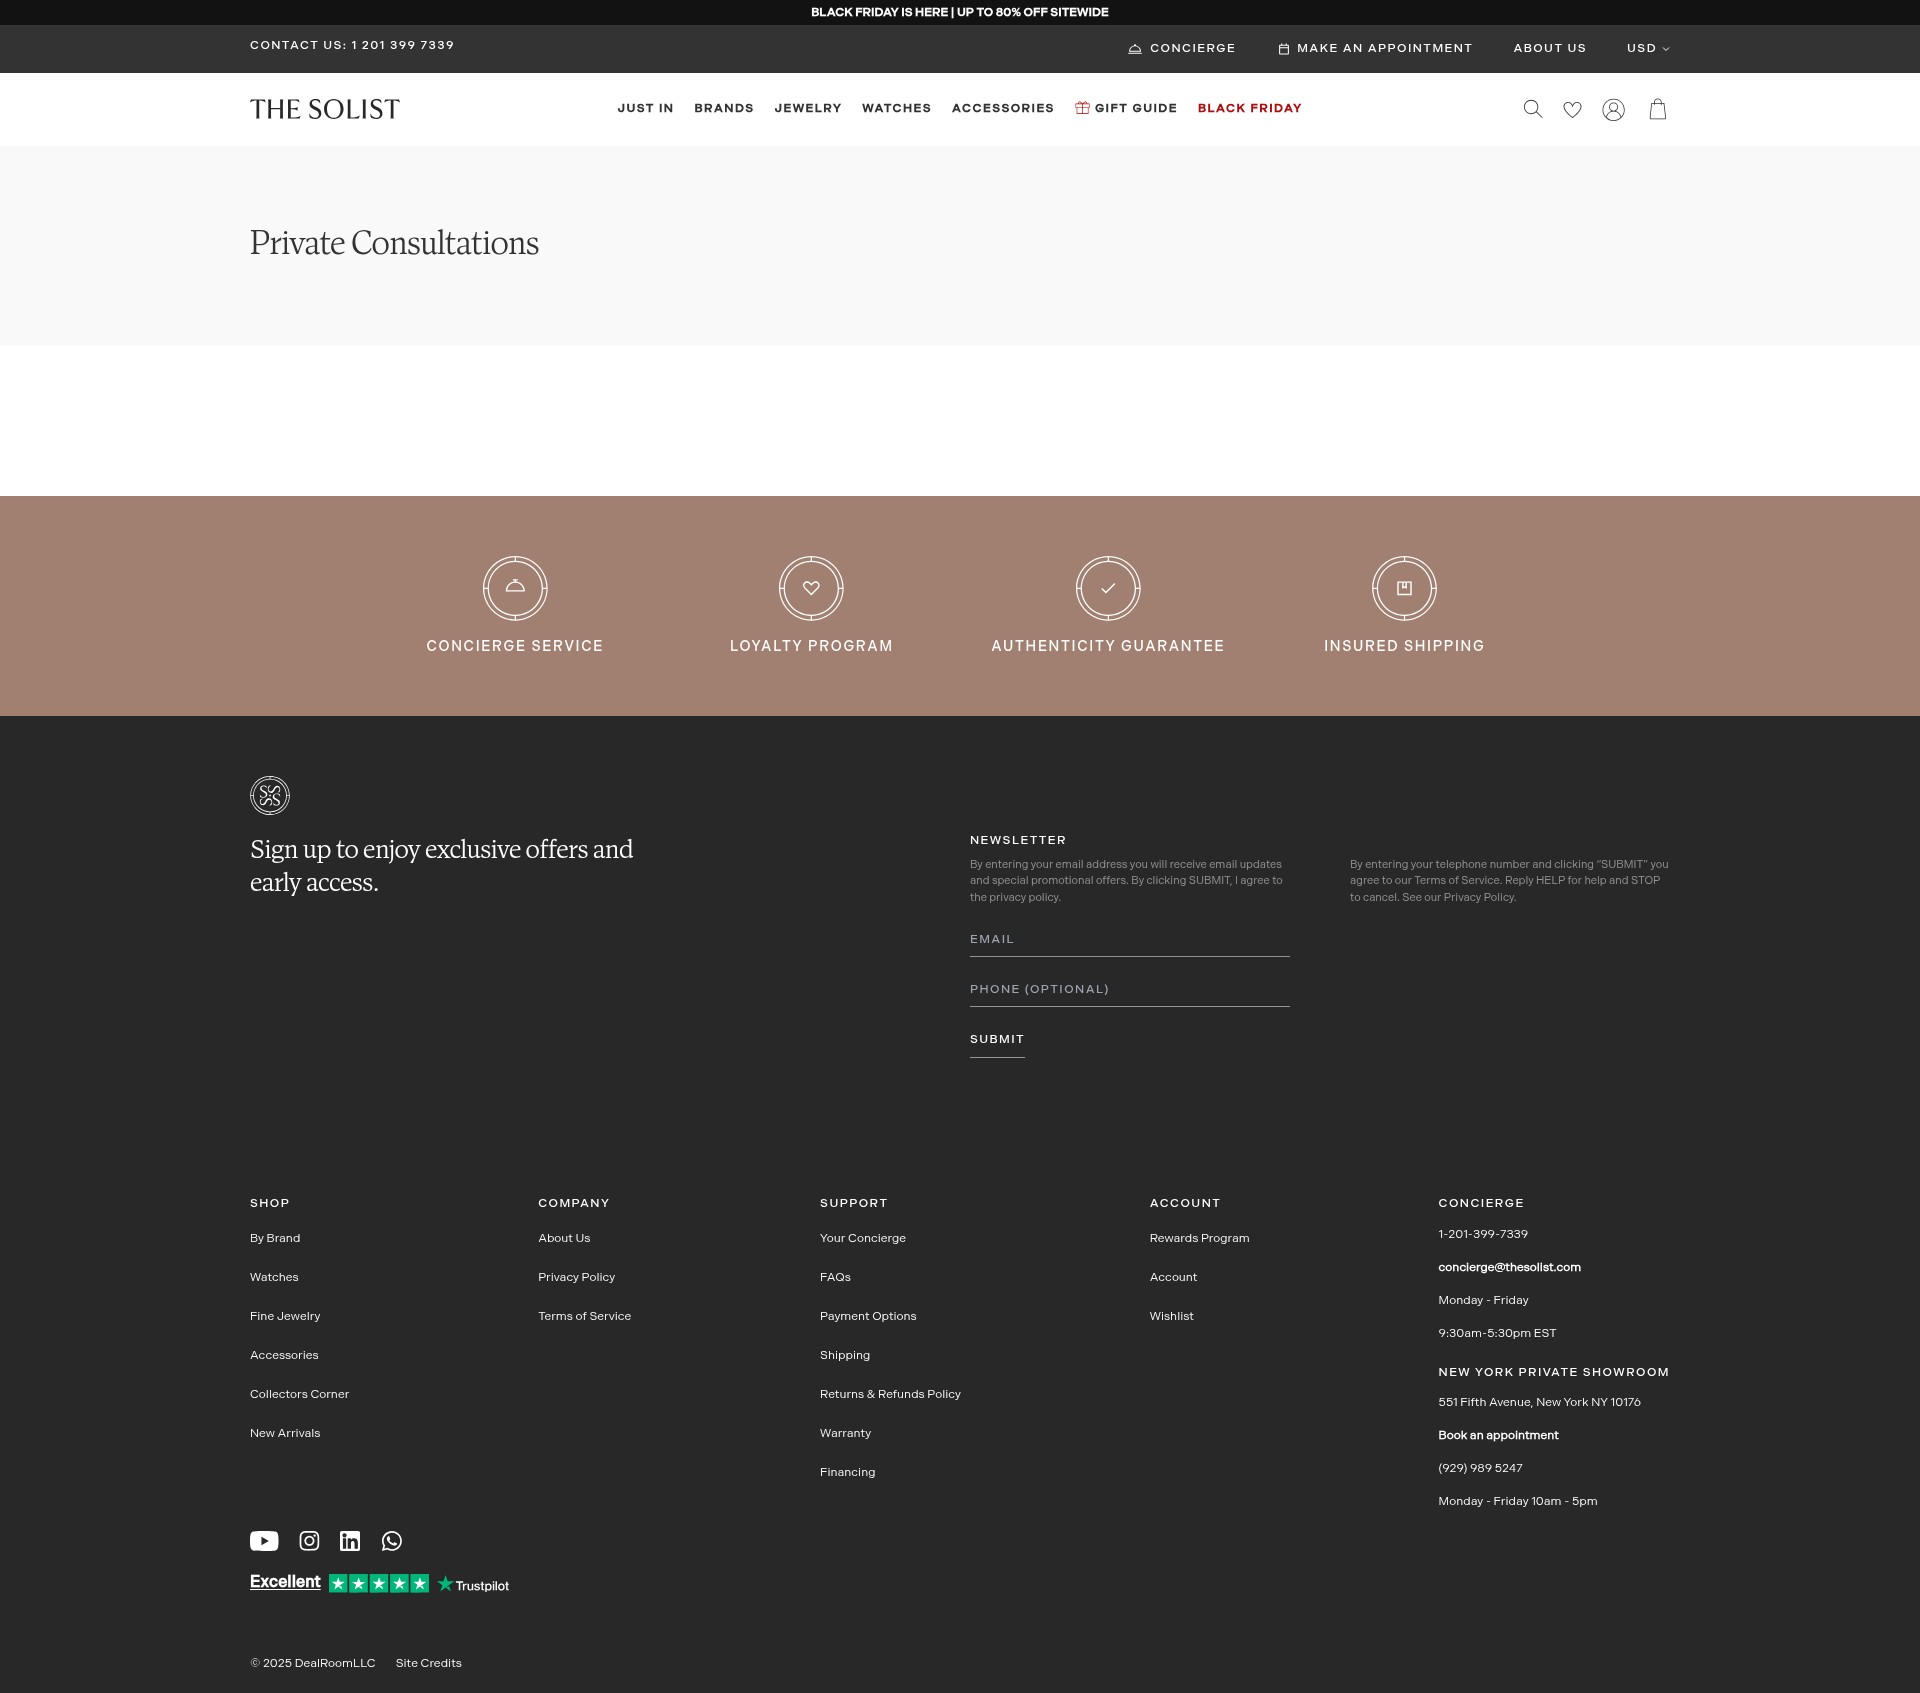Click Concierge link in top bar
The image size is (1920, 1693).
point(1182,48)
